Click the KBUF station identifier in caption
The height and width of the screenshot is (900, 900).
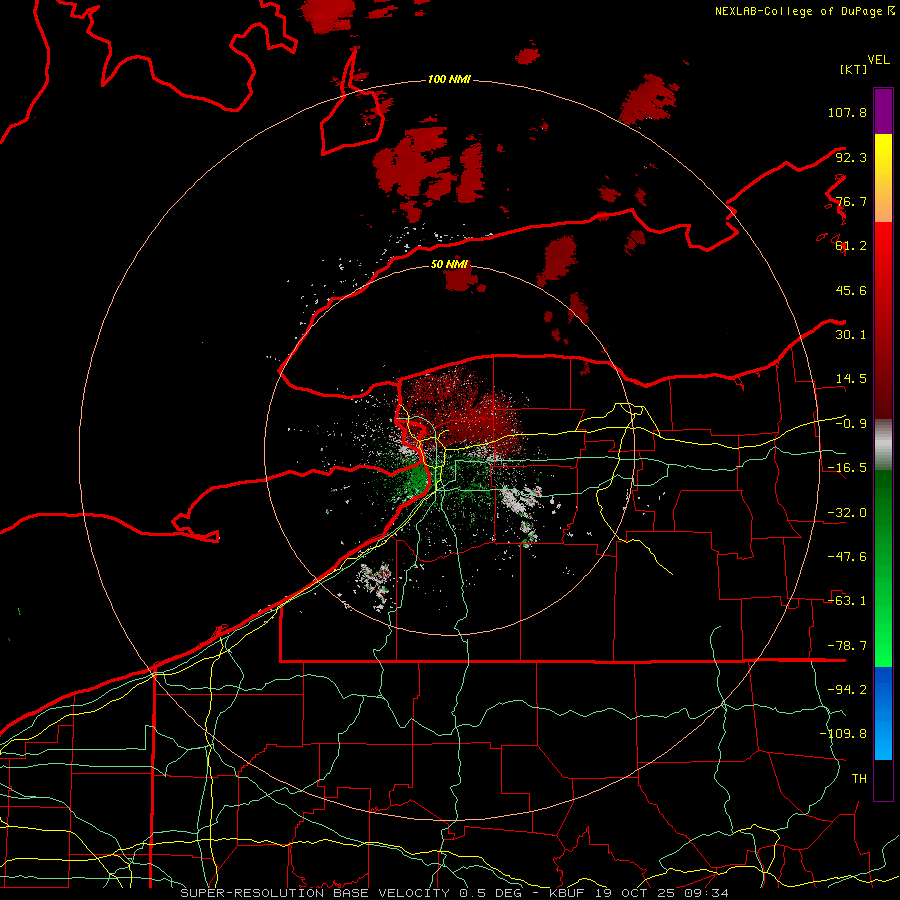[x=568, y=893]
